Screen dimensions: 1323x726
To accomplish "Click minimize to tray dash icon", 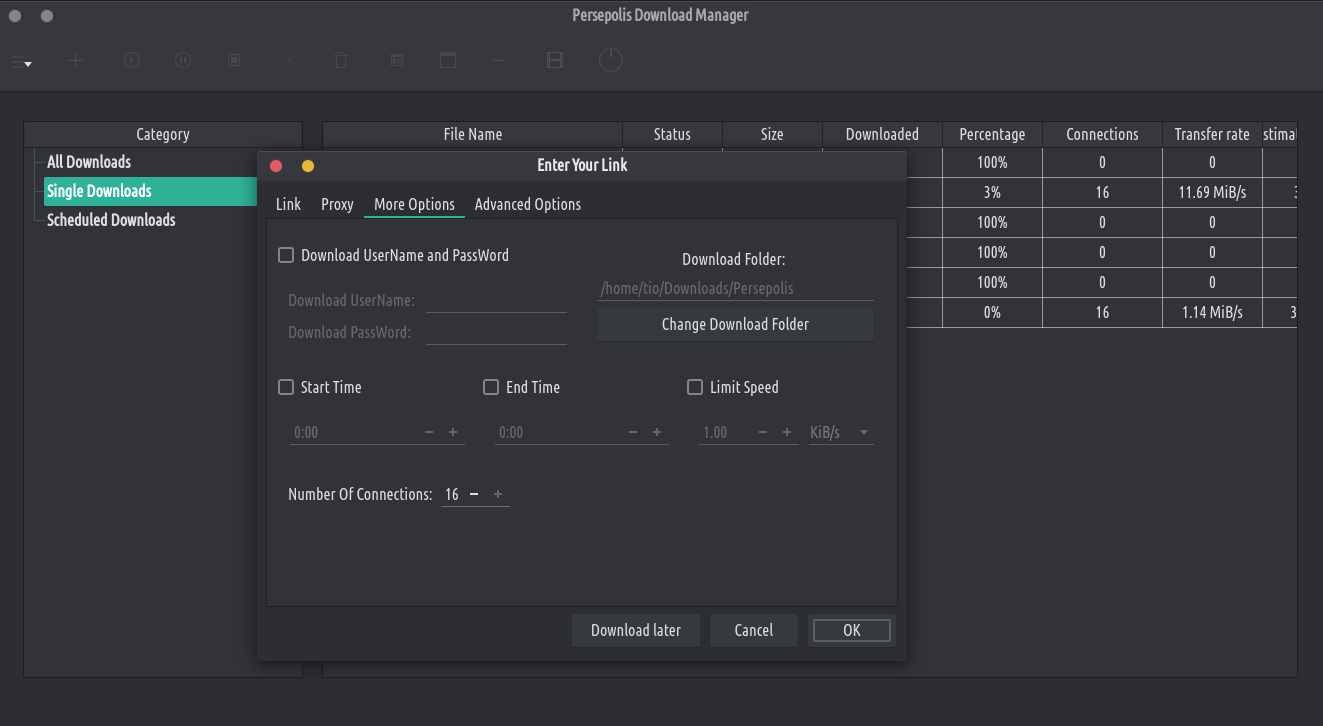I will coord(498,61).
